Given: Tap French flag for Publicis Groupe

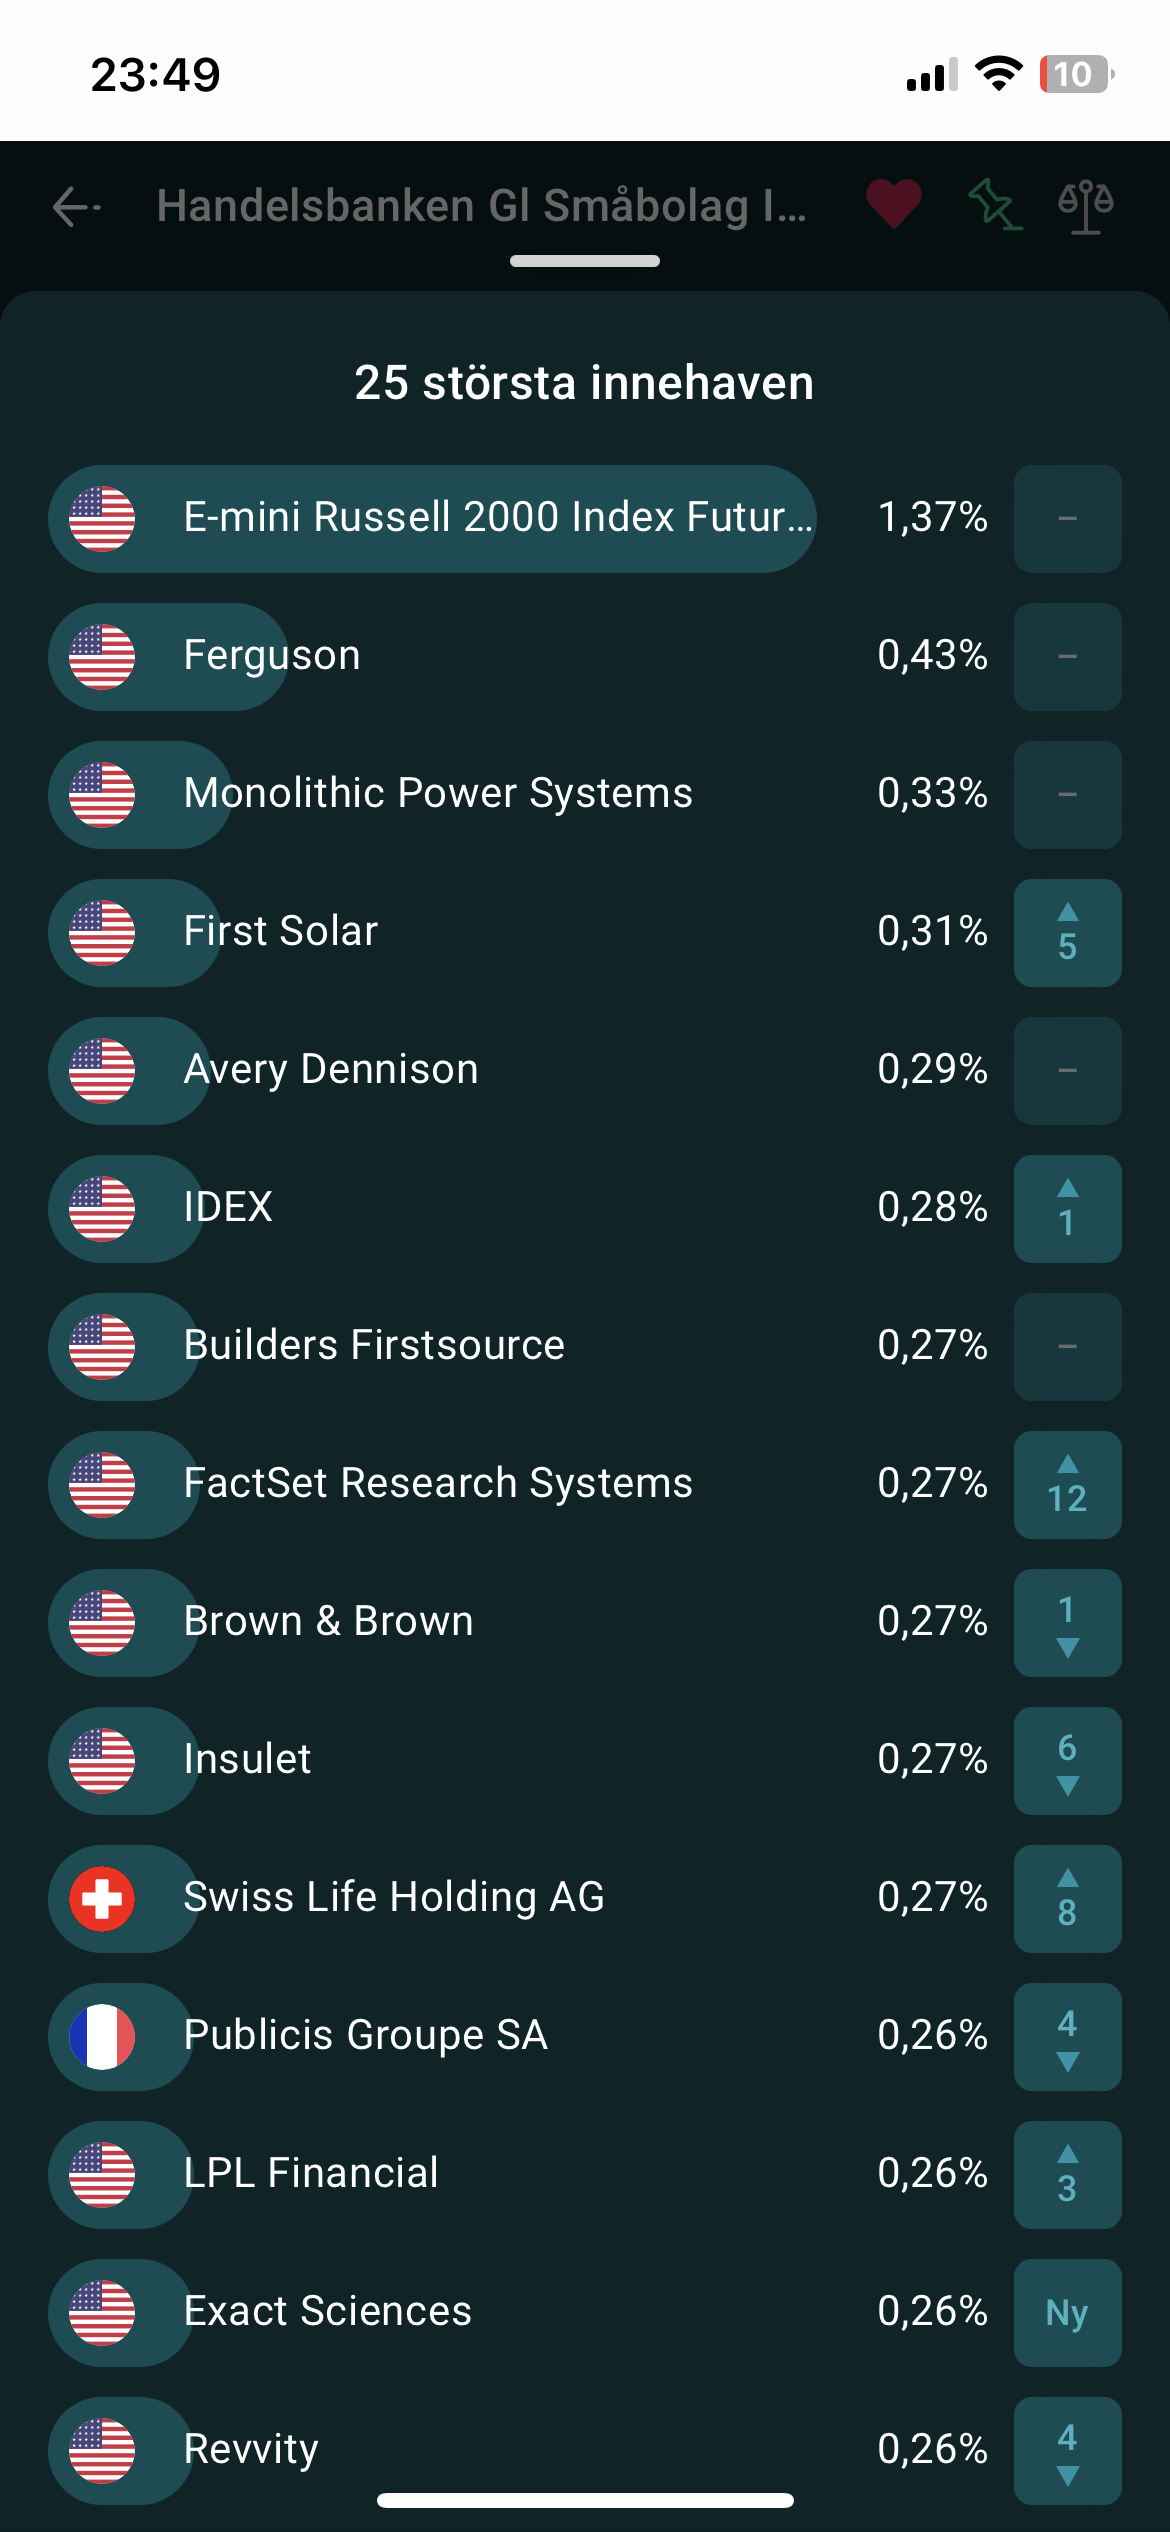Looking at the screenshot, I should [102, 2037].
